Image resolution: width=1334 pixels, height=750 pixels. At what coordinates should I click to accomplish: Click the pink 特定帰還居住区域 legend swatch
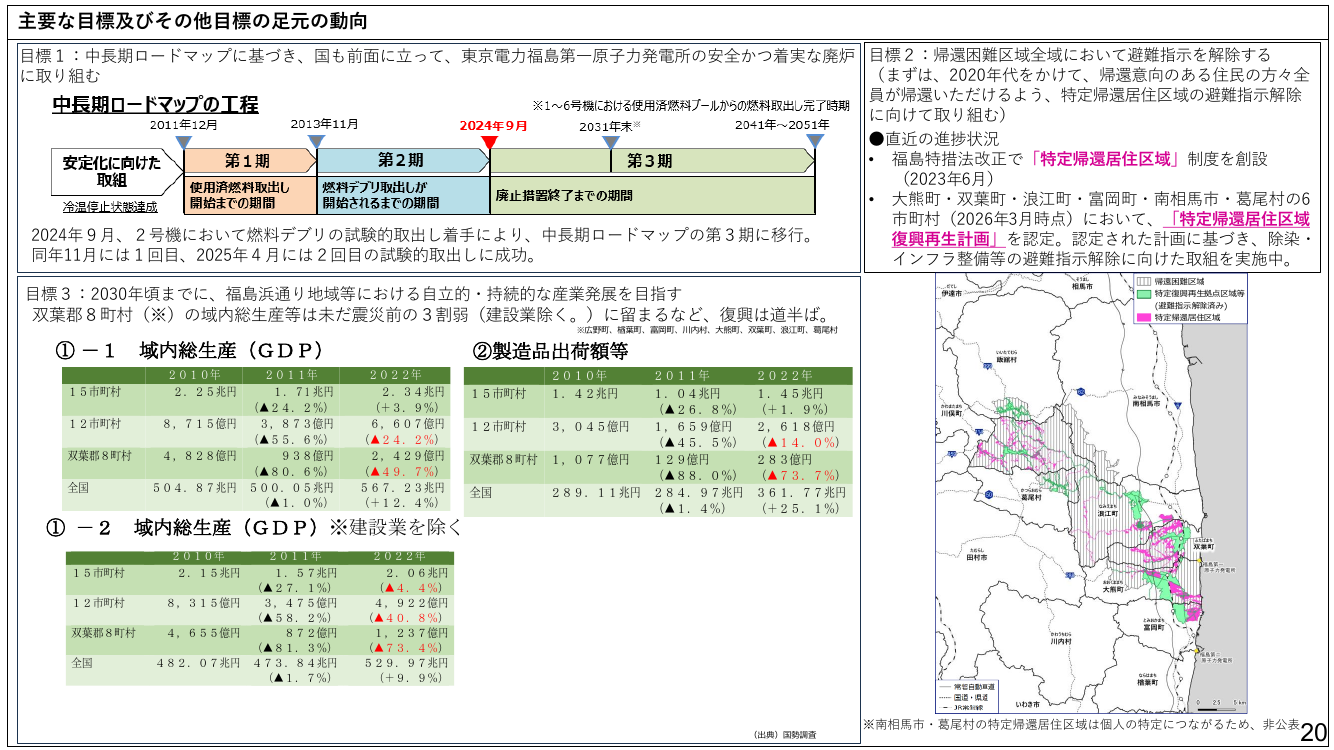[x=1143, y=316]
